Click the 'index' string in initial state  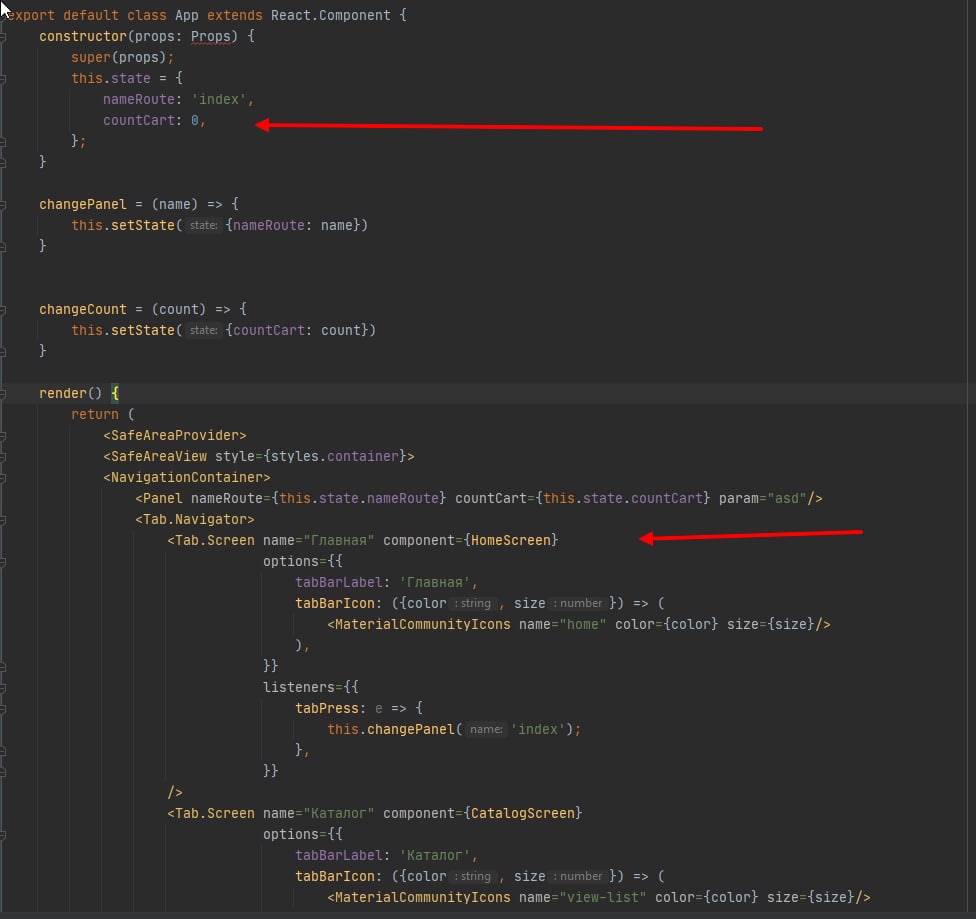(x=218, y=100)
